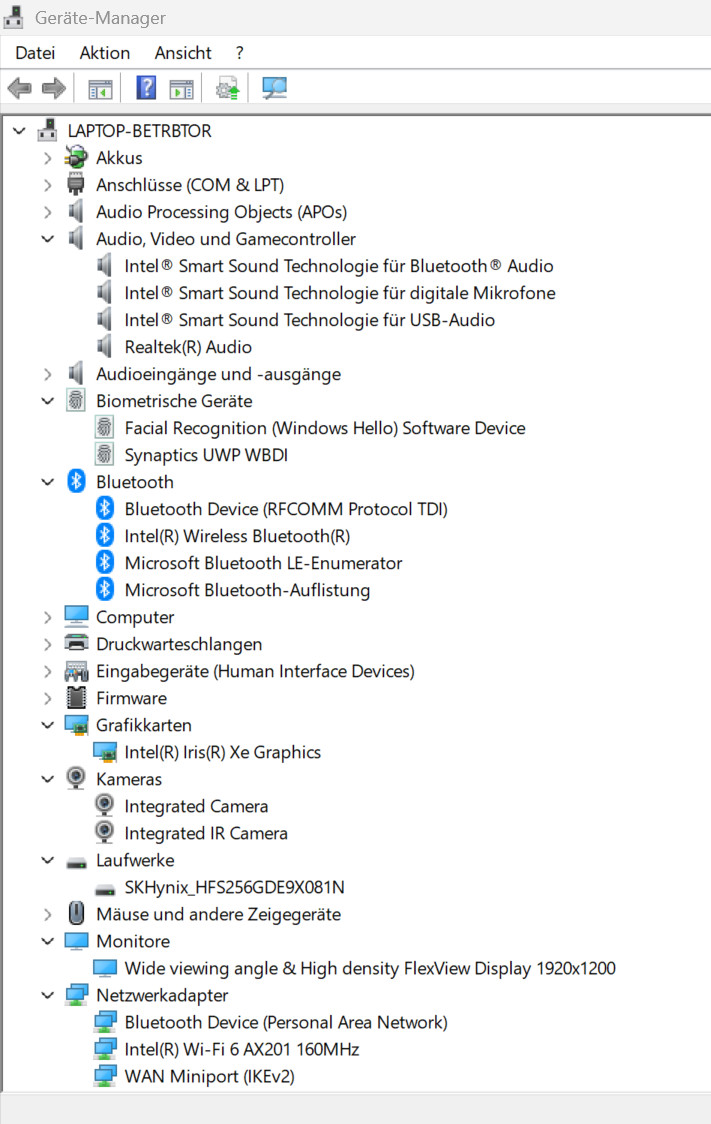The height and width of the screenshot is (1124, 711).
Task: Select Facial Recognition (Windows Hello) Software Device
Action: pos(325,428)
